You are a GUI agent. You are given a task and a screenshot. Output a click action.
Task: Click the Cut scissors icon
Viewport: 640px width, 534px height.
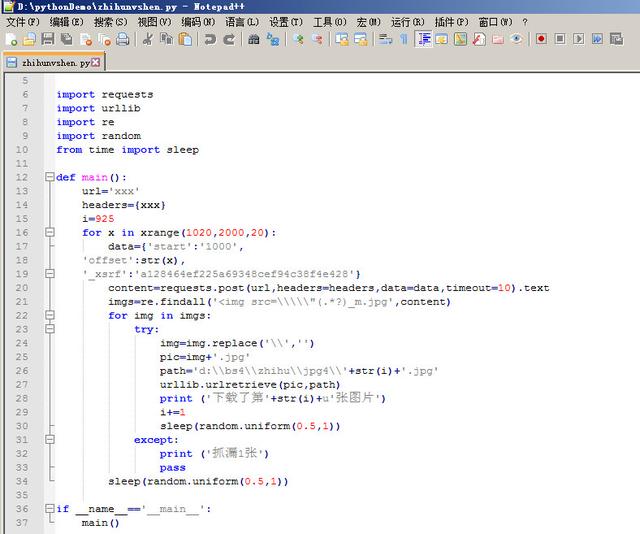pyautogui.click(x=148, y=39)
